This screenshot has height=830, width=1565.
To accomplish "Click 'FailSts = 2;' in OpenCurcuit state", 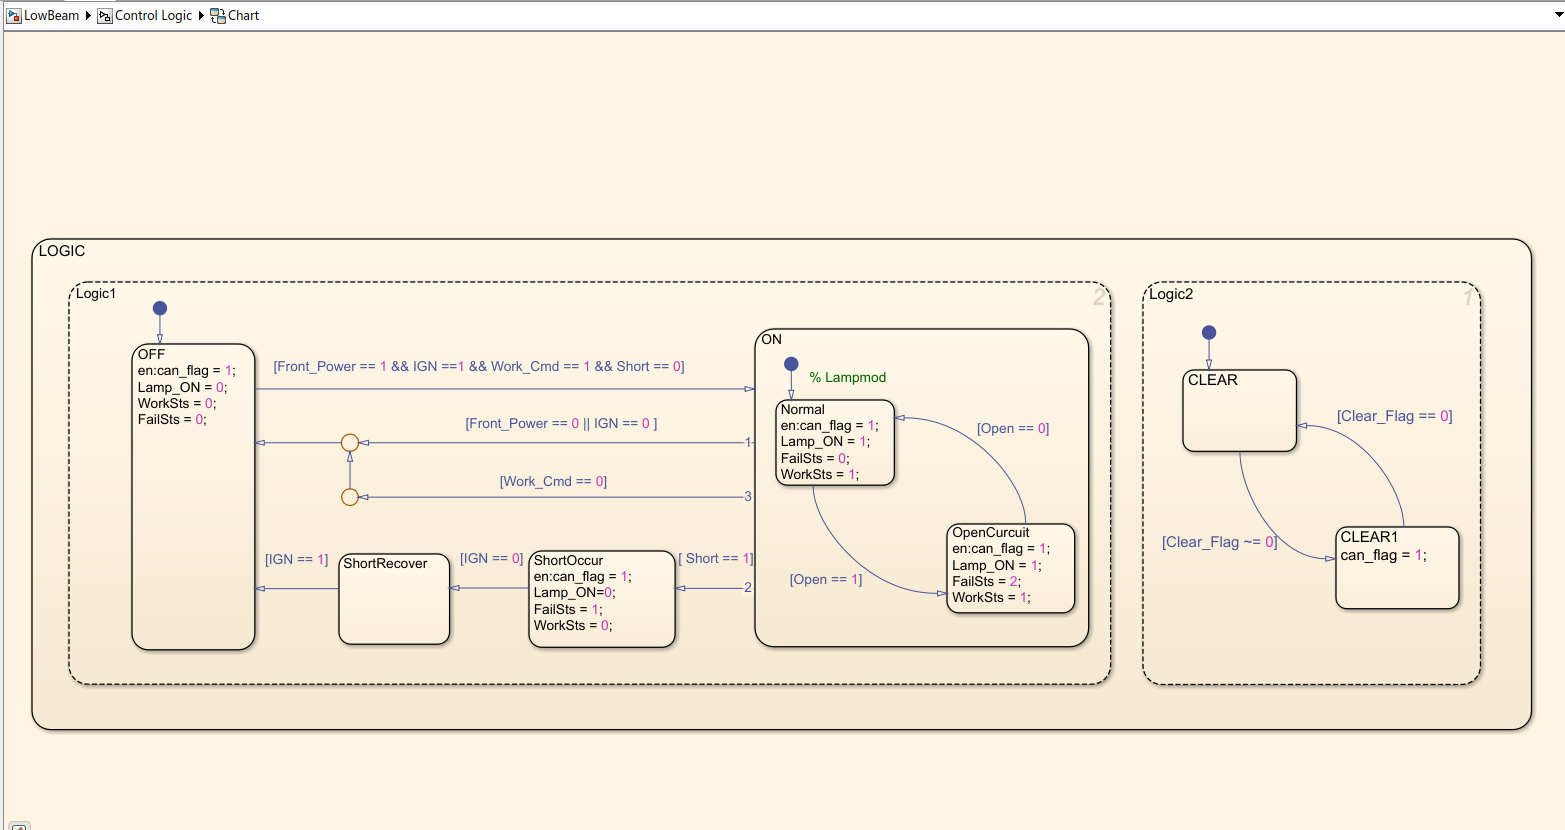I will coord(987,582).
